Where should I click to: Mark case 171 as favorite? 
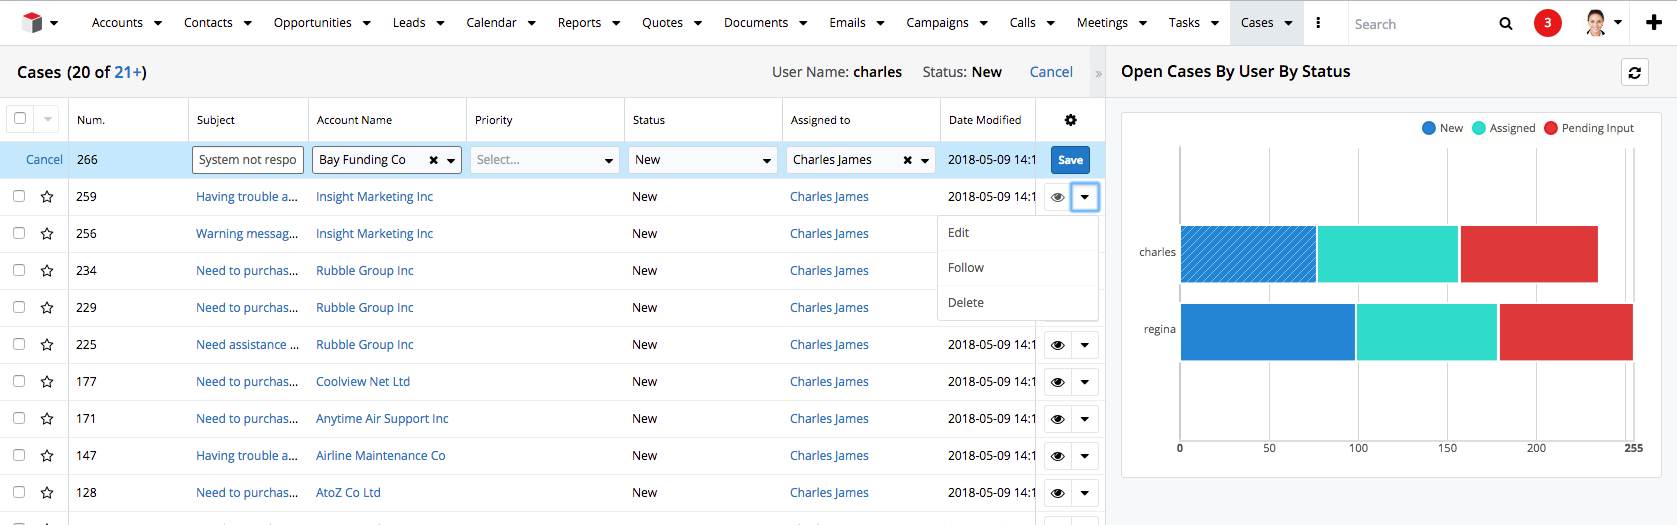[x=47, y=419]
